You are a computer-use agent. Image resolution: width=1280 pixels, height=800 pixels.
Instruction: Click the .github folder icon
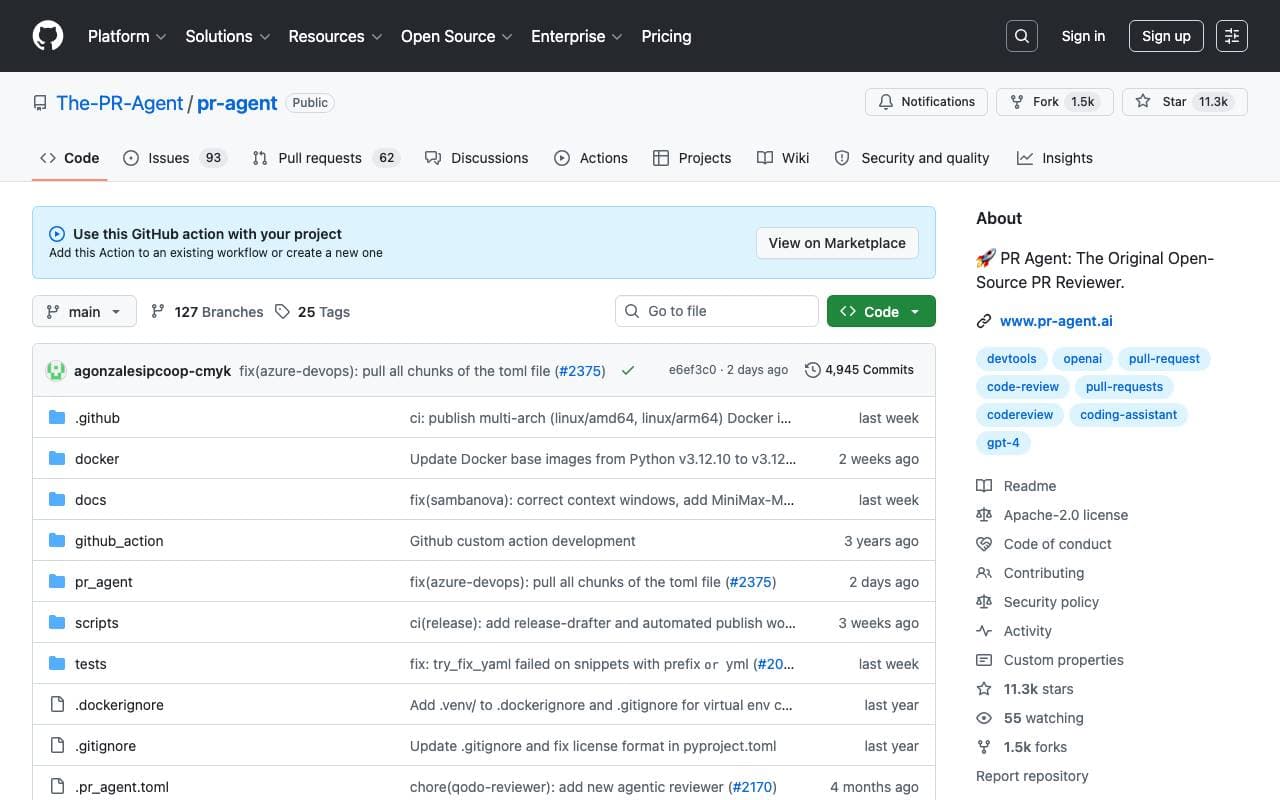pyautogui.click(x=57, y=418)
